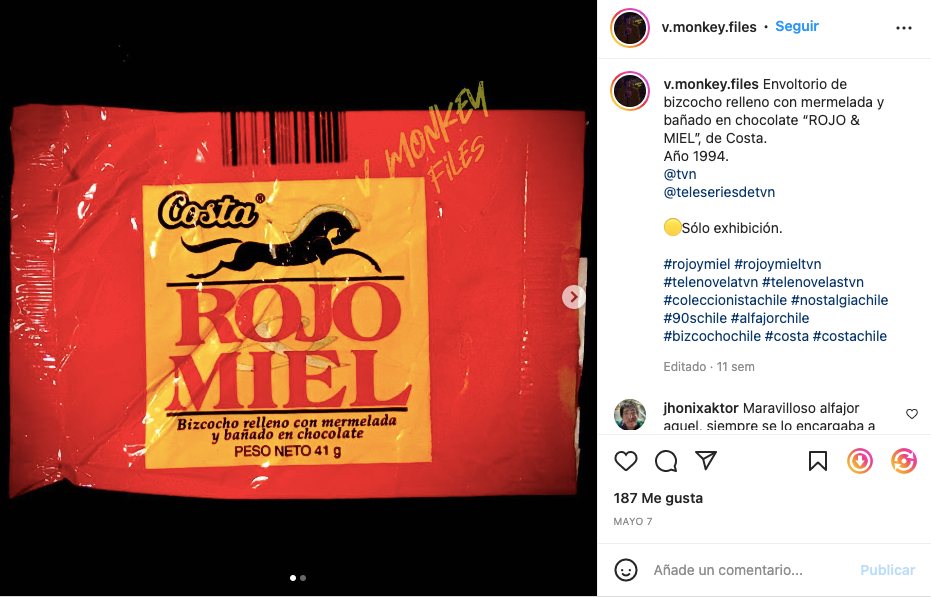The height and width of the screenshot is (597, 931).
Task: Open emoji picker smiley icon
Action: pyautogui.click(x=626, y=570)
